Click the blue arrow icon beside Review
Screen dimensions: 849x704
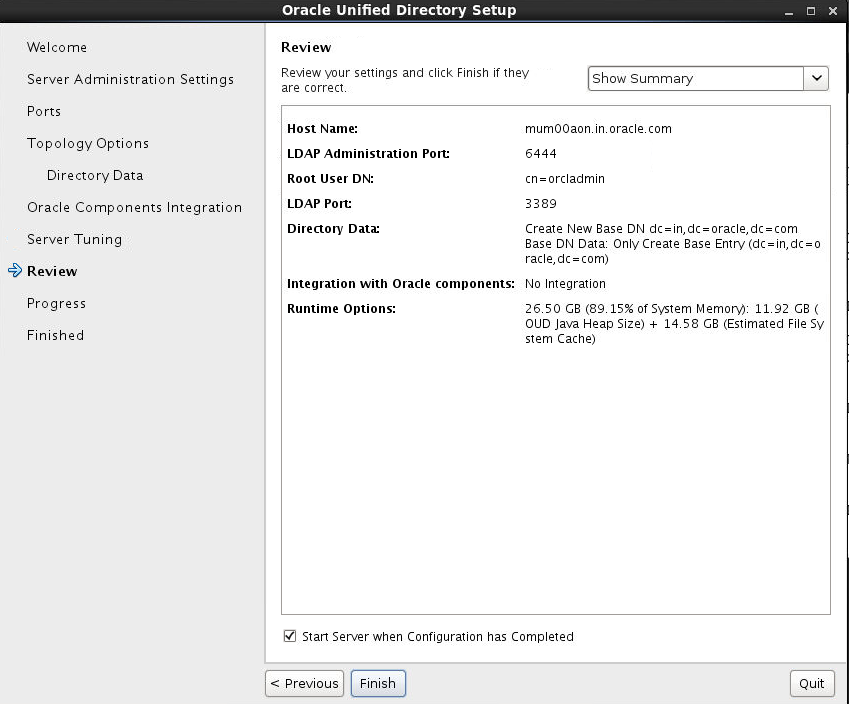pos(15,270)
